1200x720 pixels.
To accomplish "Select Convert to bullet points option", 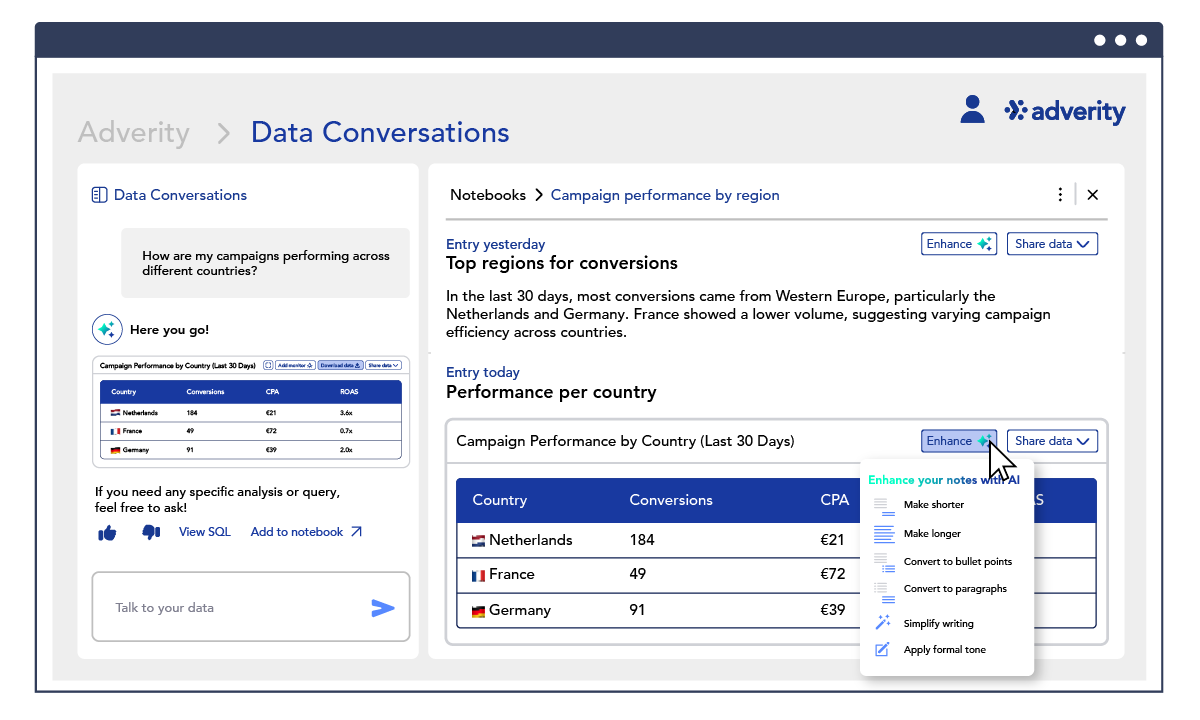I will pos(957,562).
